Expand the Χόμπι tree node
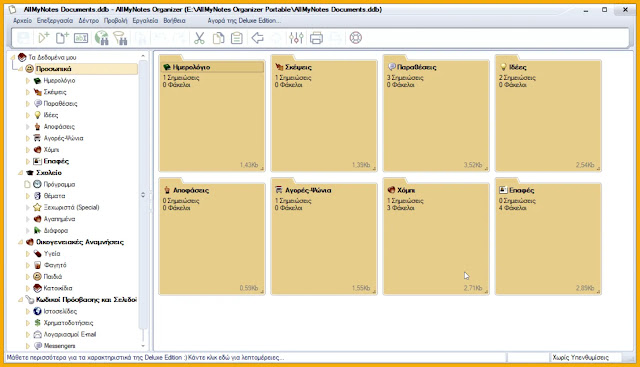Image resolution: width=640 pixels, height=367 pixels. pos(28,149)
